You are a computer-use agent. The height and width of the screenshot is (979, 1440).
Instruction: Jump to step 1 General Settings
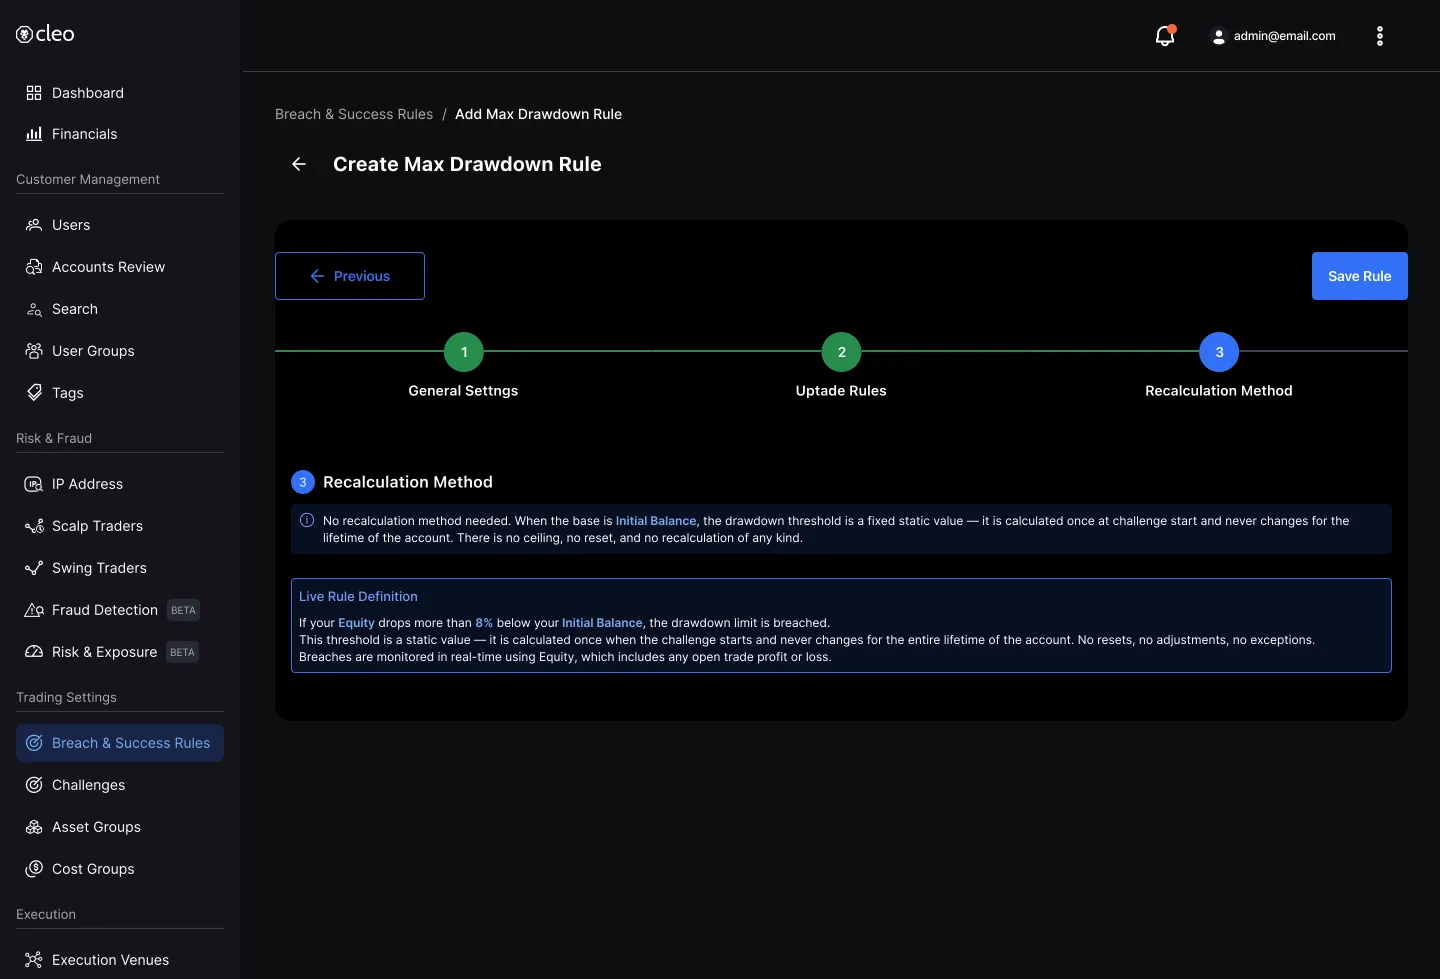tap(464, 352)
